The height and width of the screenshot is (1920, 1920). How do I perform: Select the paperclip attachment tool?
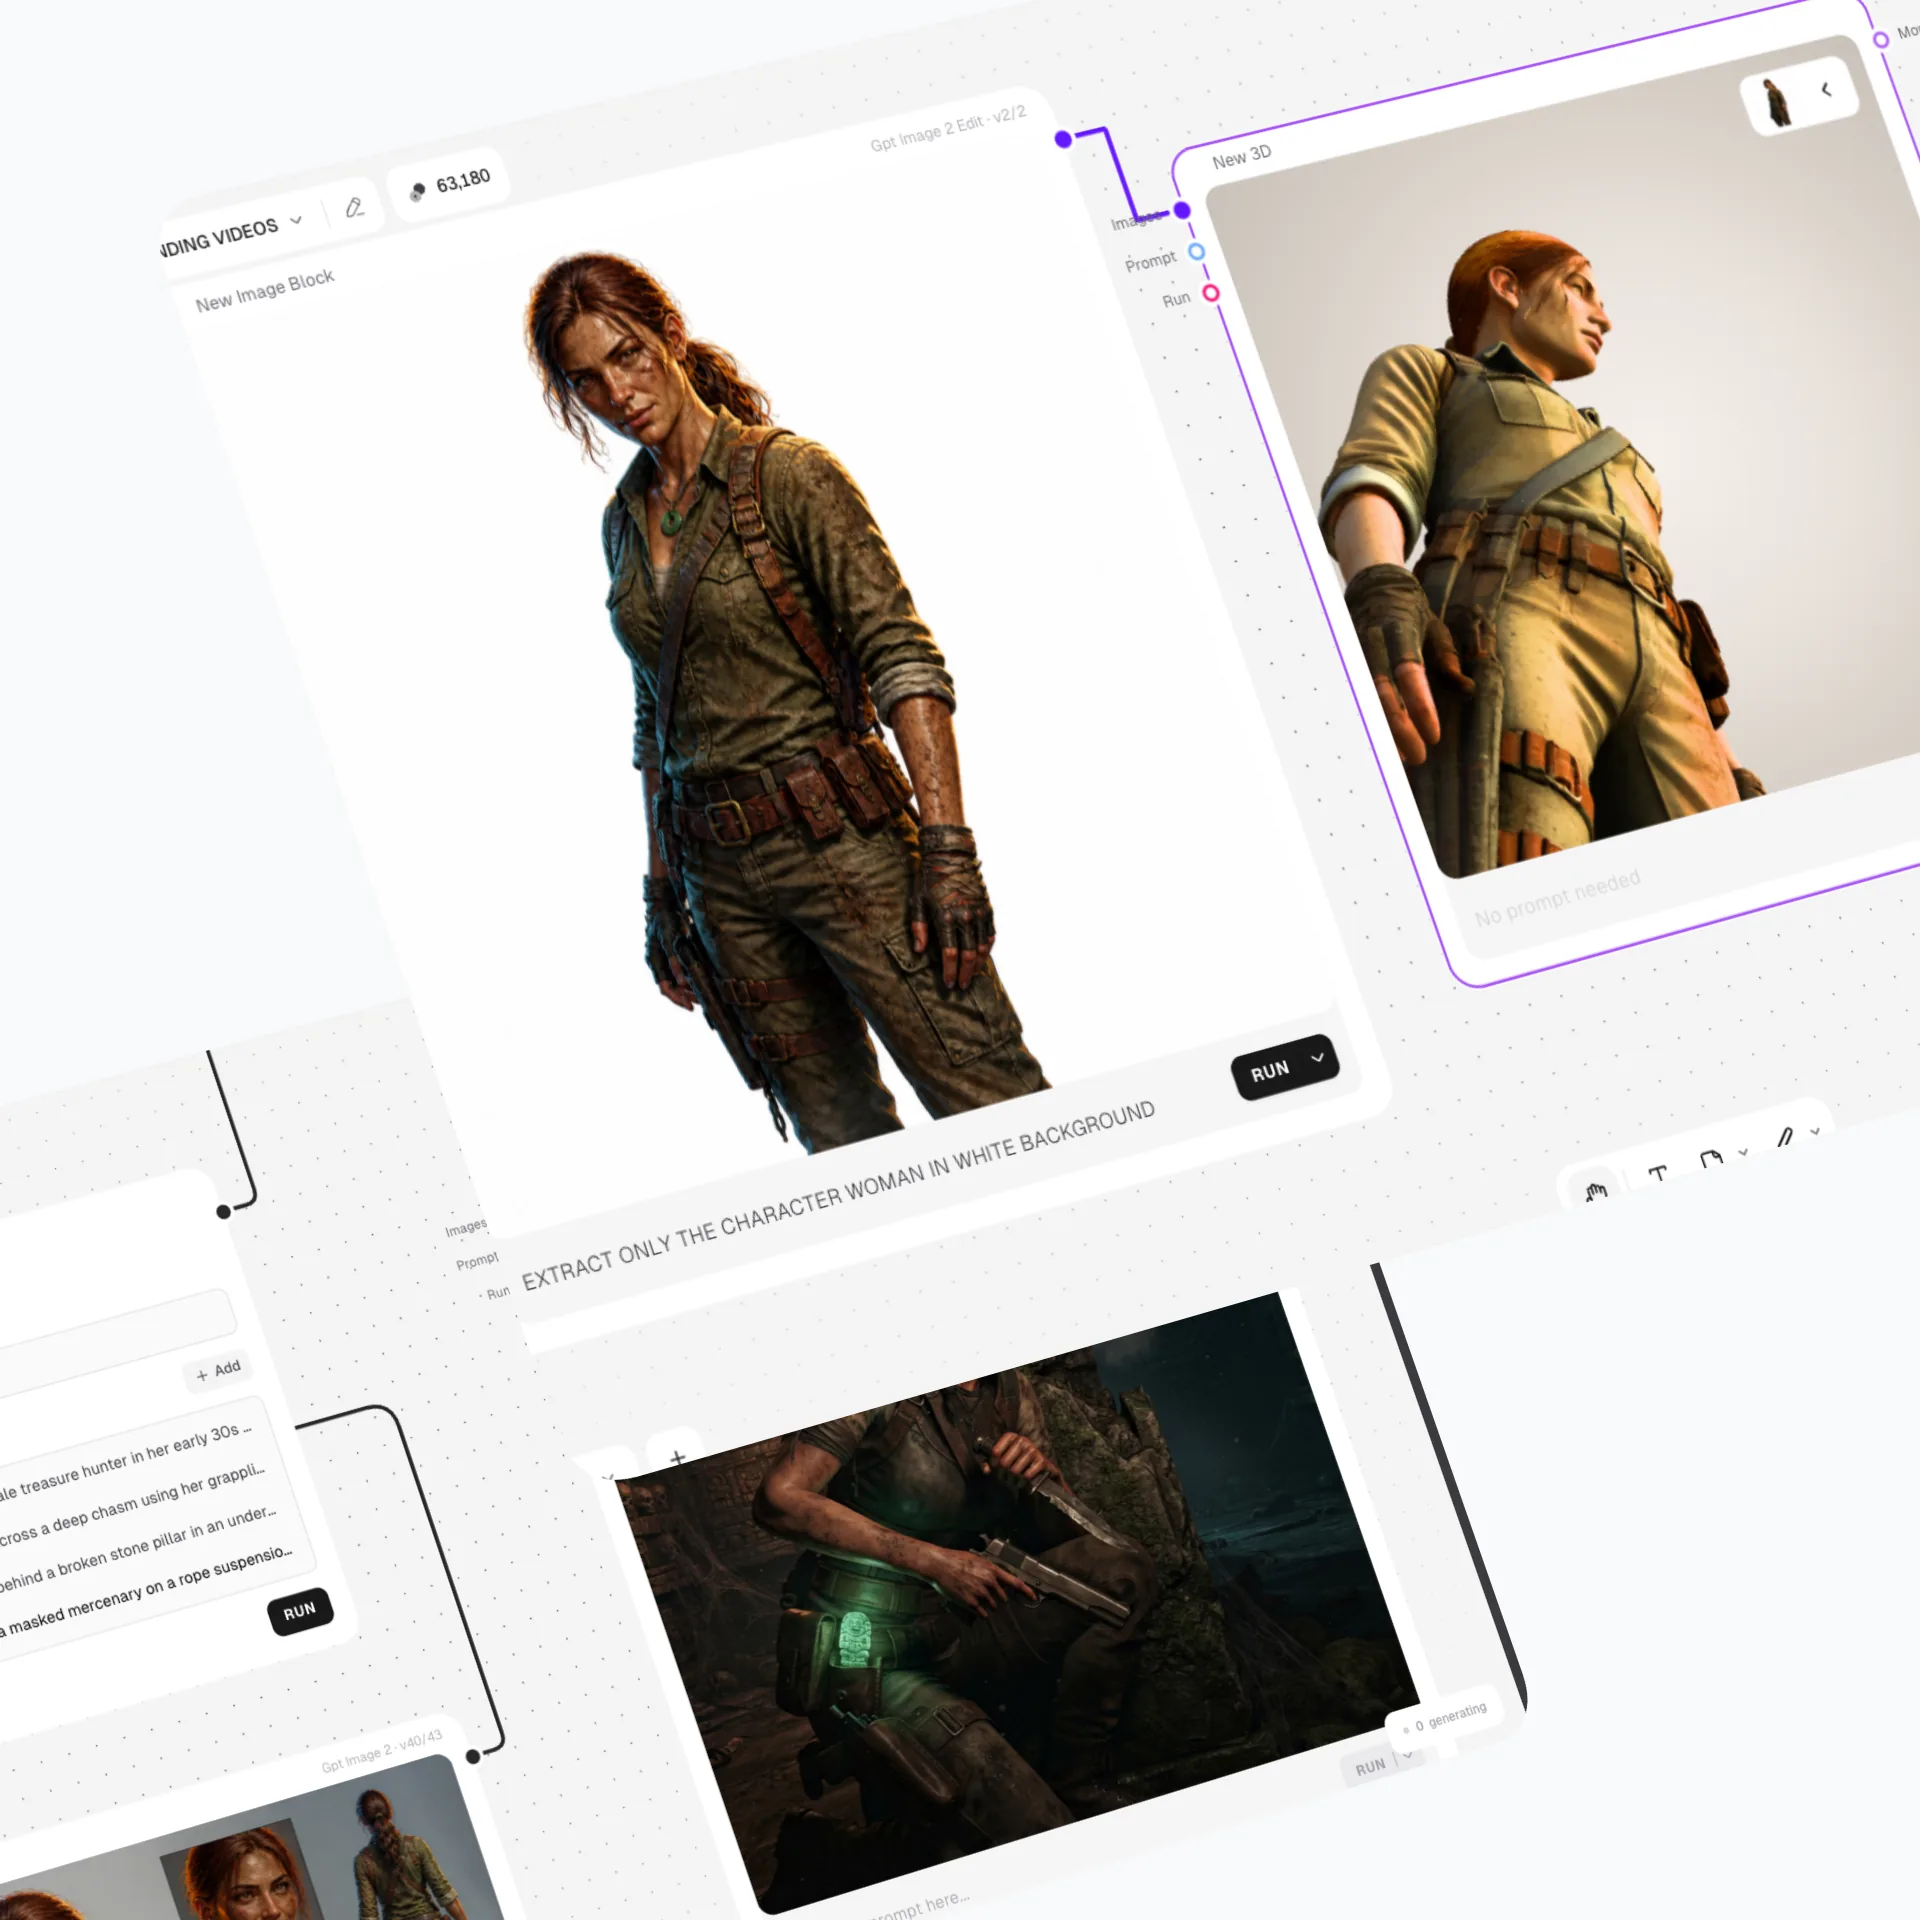pyautogui.click(x=1785, y=1138)
